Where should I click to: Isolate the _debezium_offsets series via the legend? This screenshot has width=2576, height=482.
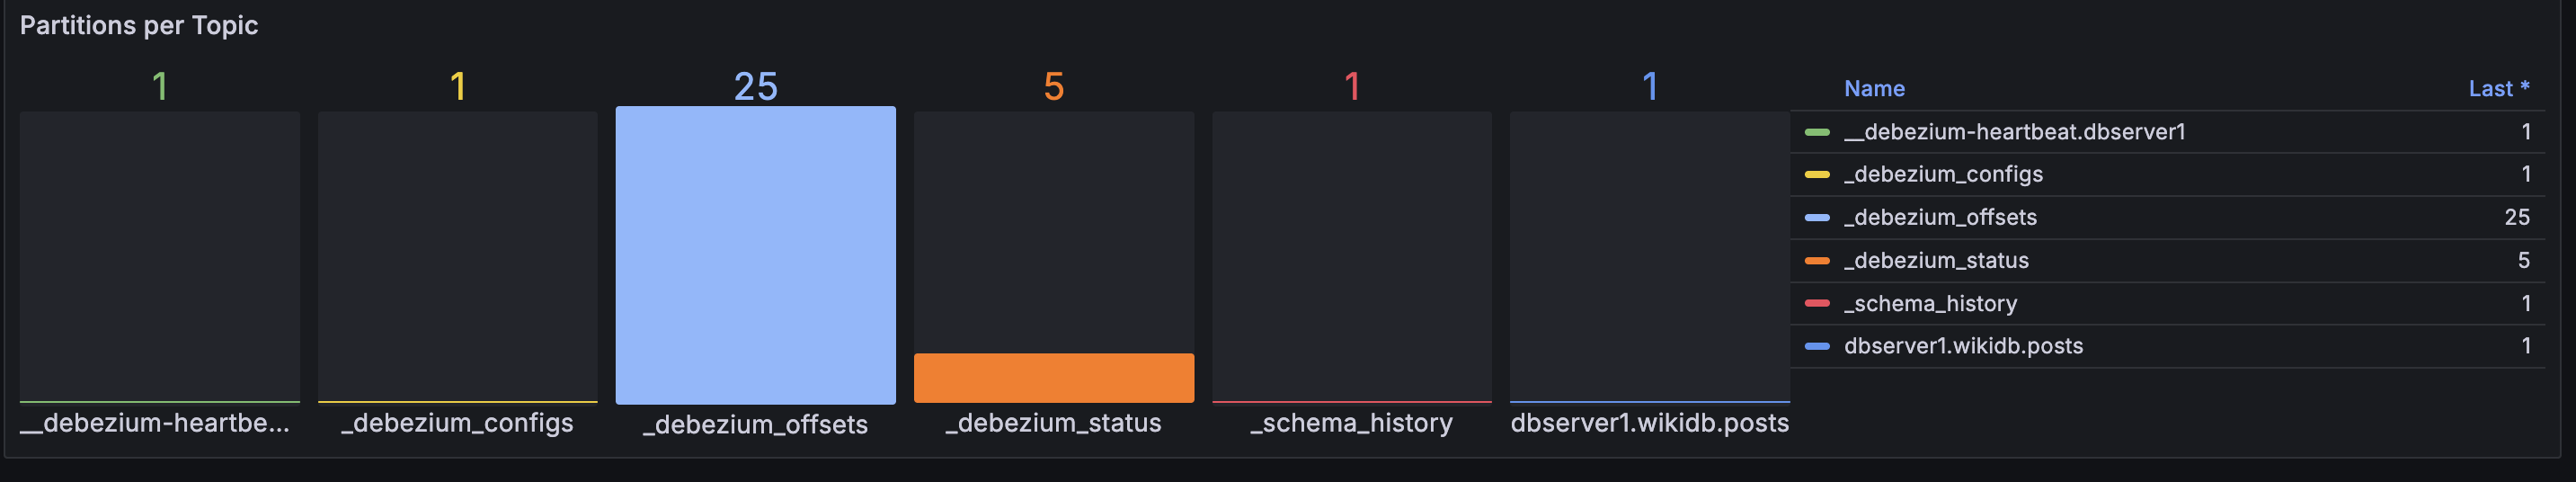[x=1939, y=218]
